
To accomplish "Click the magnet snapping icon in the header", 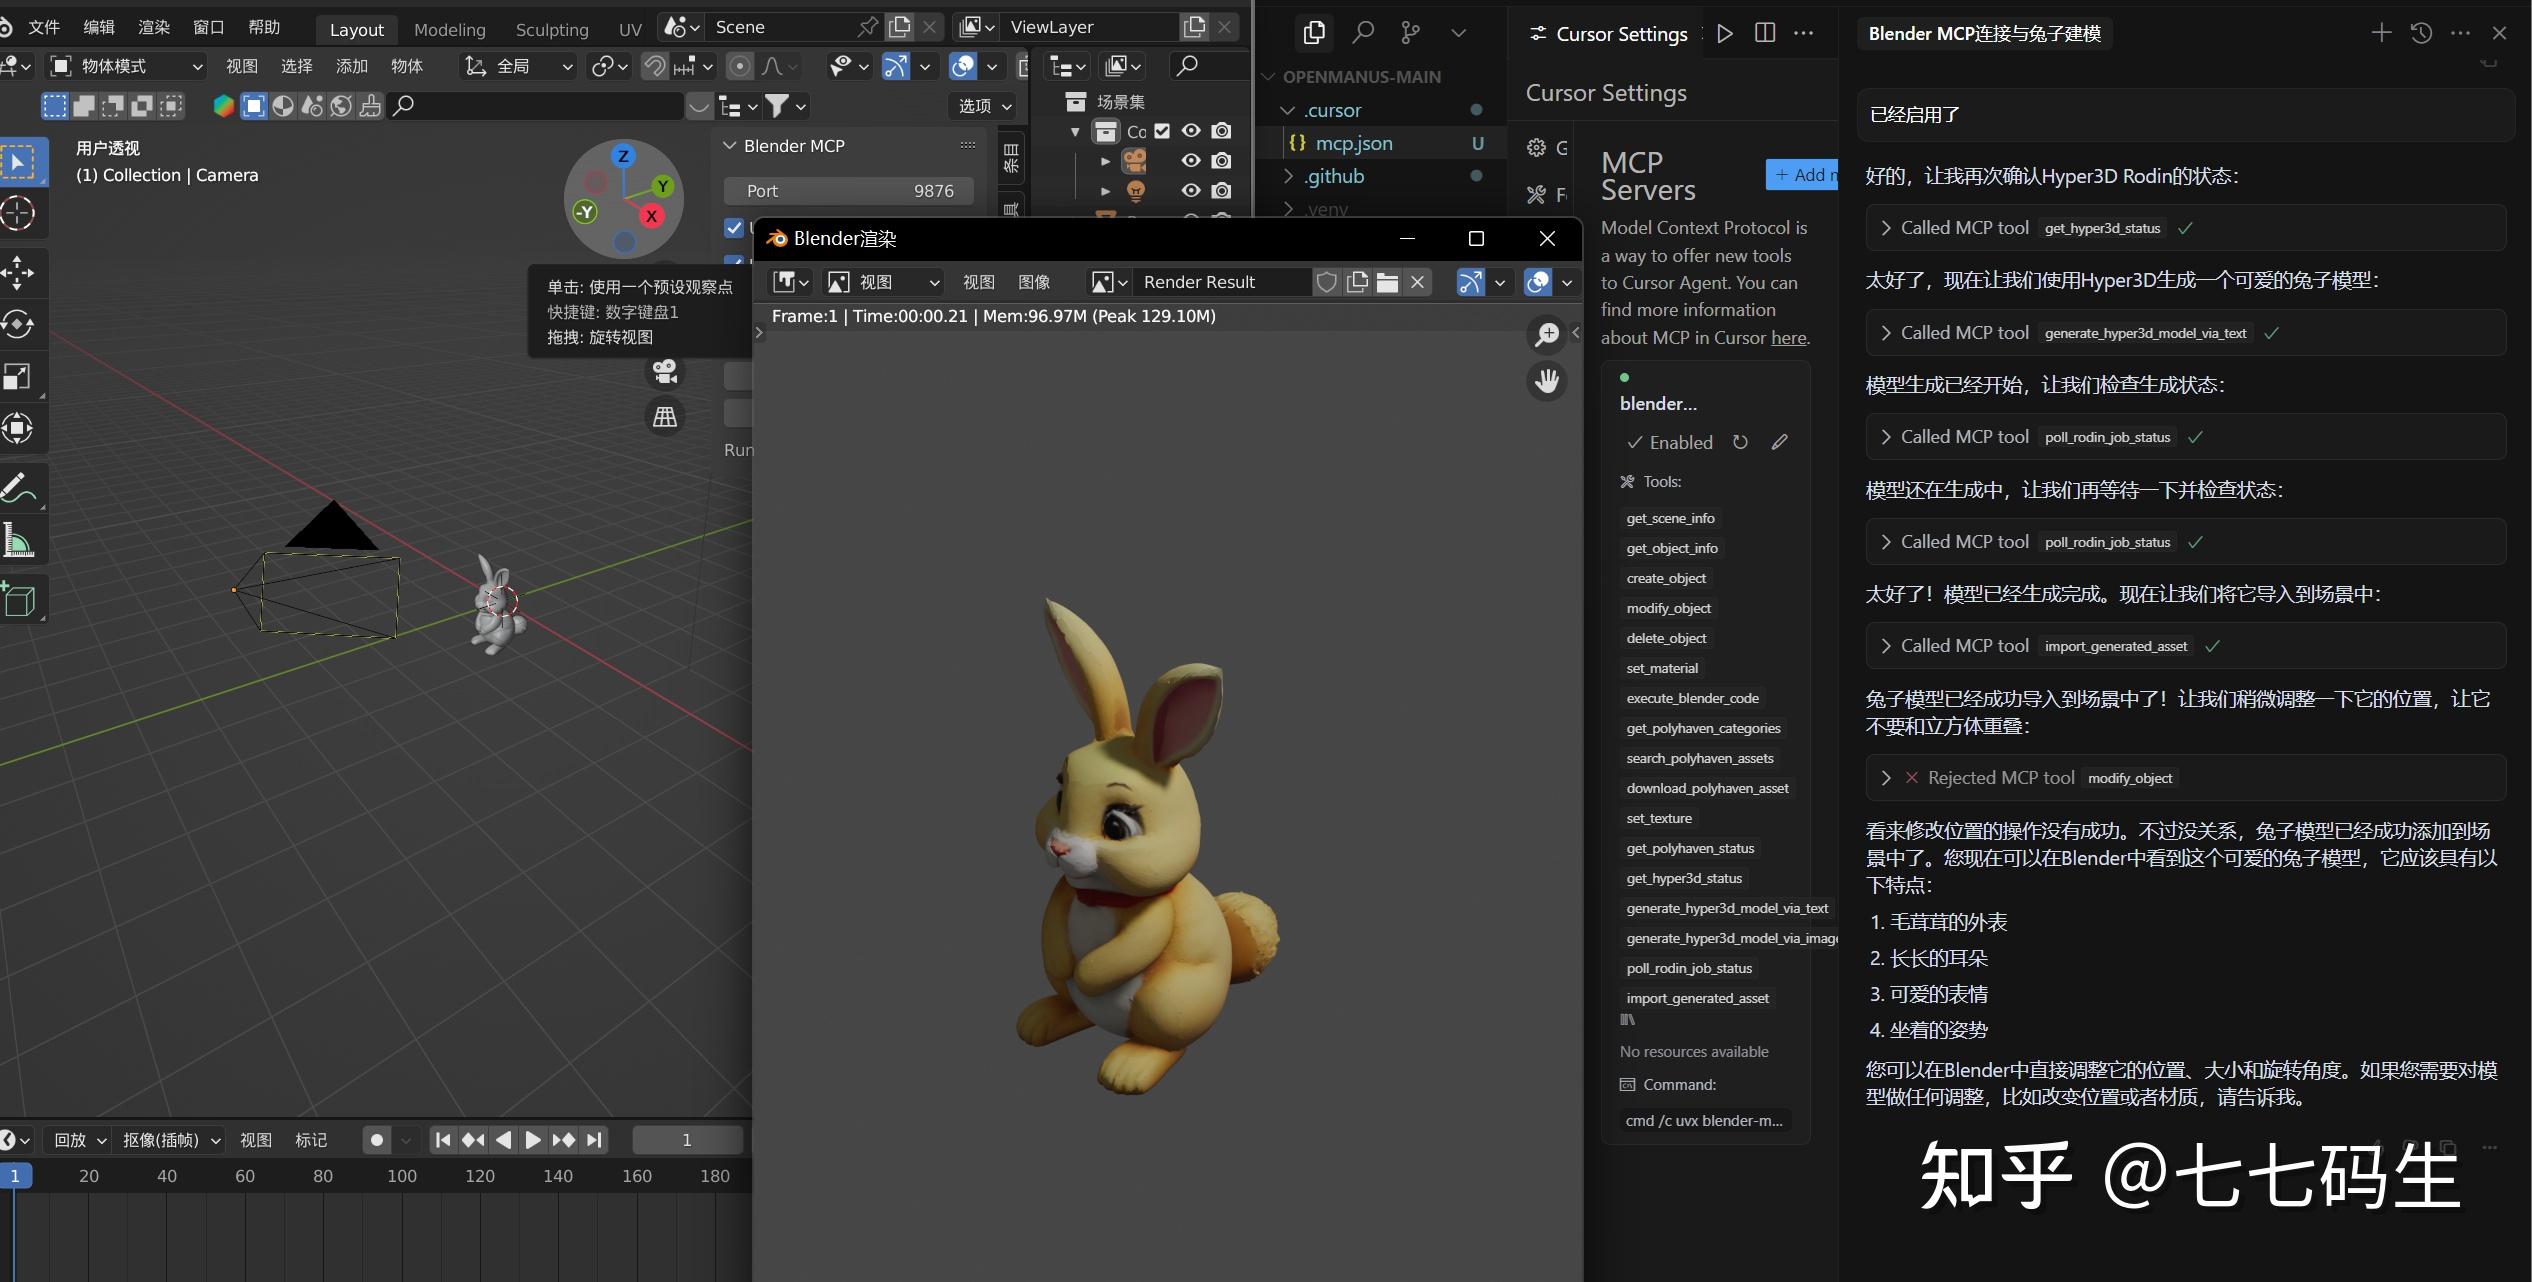I will tap(653, 66).
